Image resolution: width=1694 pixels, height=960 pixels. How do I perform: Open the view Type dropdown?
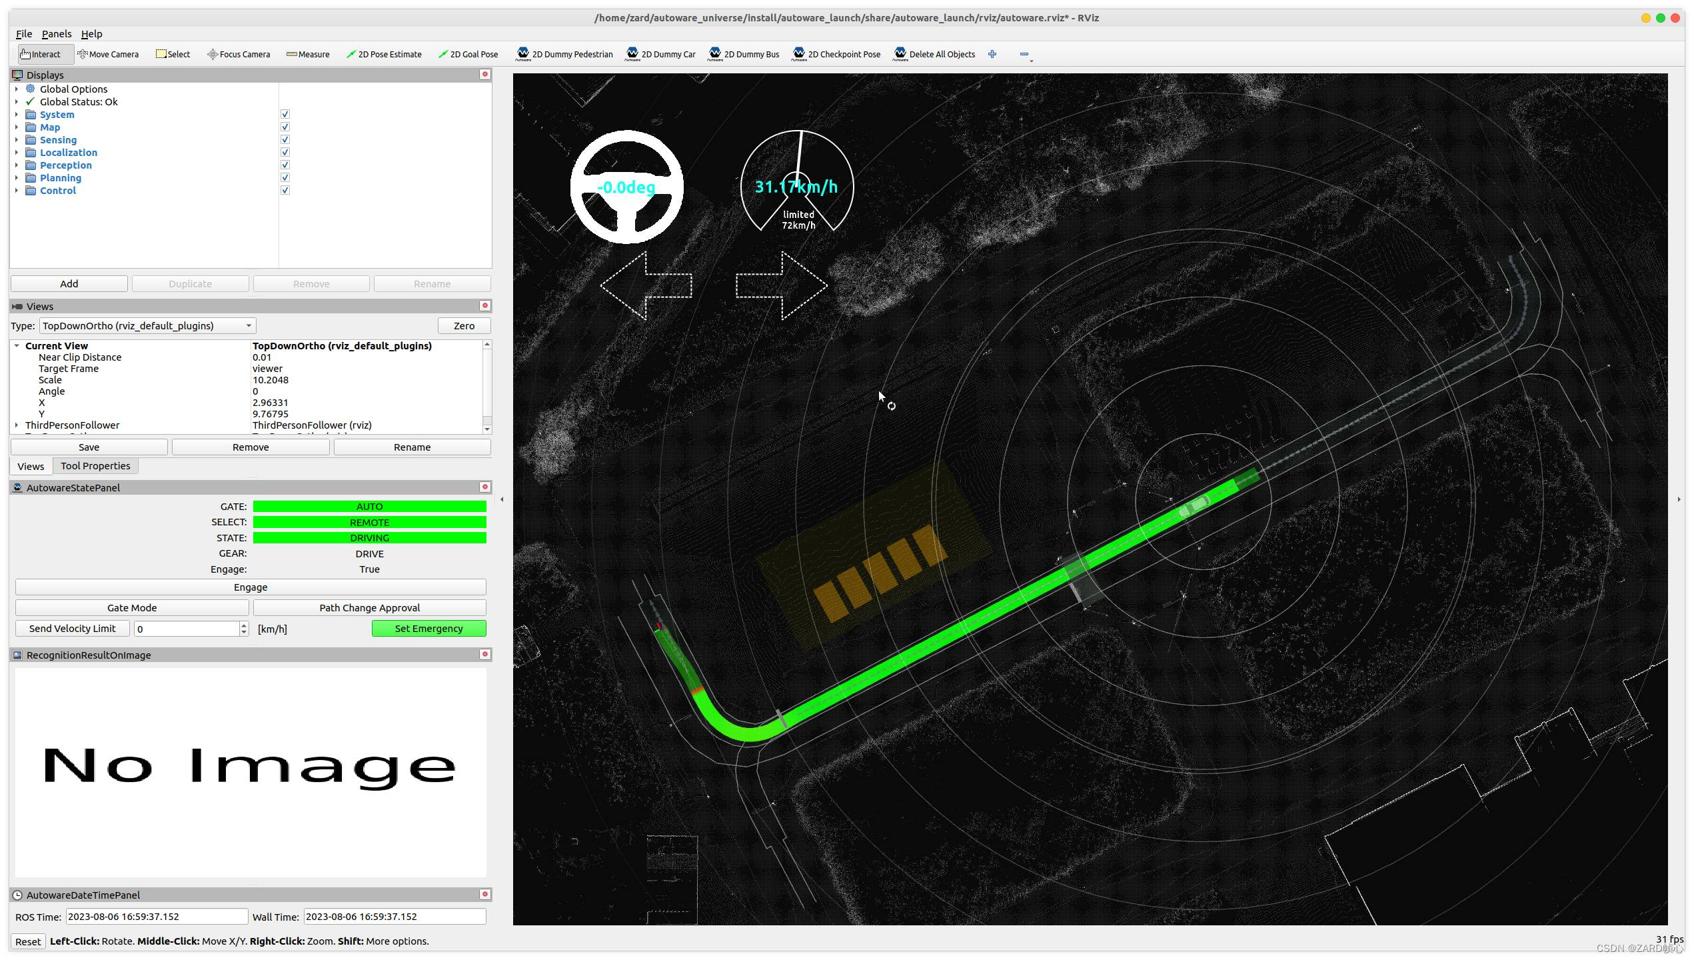[147, 326]
